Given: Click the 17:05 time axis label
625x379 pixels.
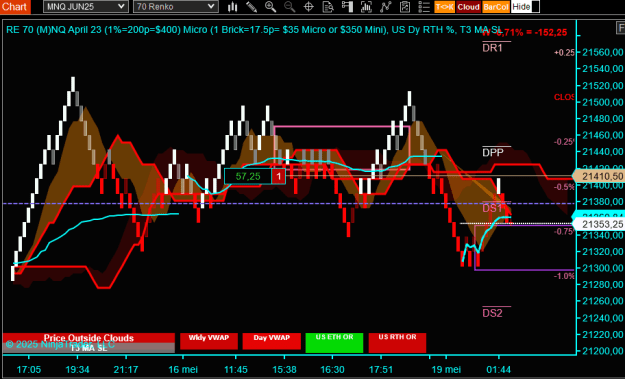Looking at the screenshot, I should coord(29,369).
